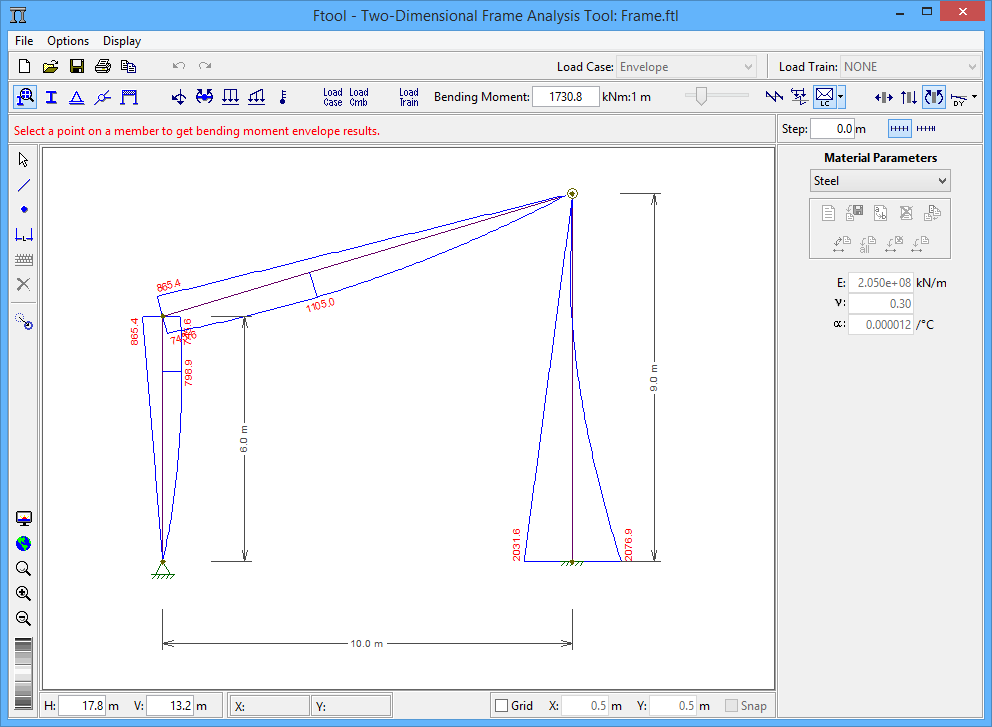Open the Display menu

tap(122, 41)
